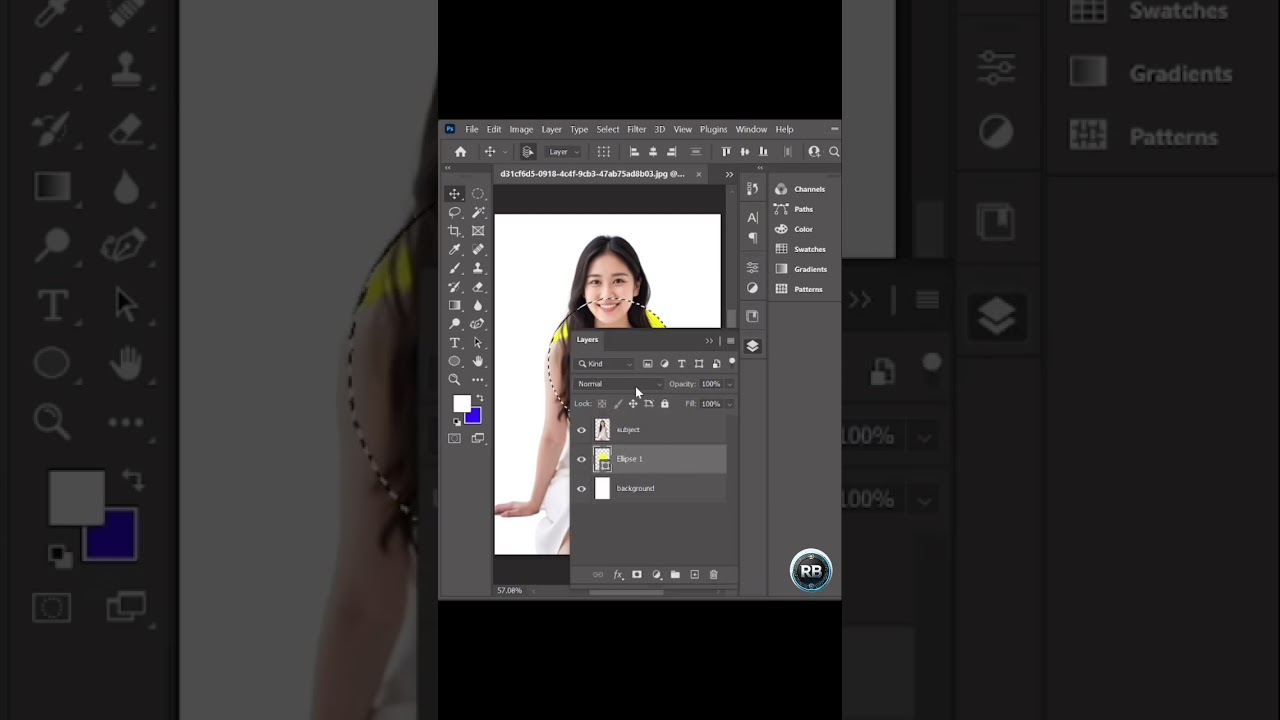The height and width of the screenshot is (720, 1280).
Task: Create new adjustment layer half-circle icon
Action: 656,575
